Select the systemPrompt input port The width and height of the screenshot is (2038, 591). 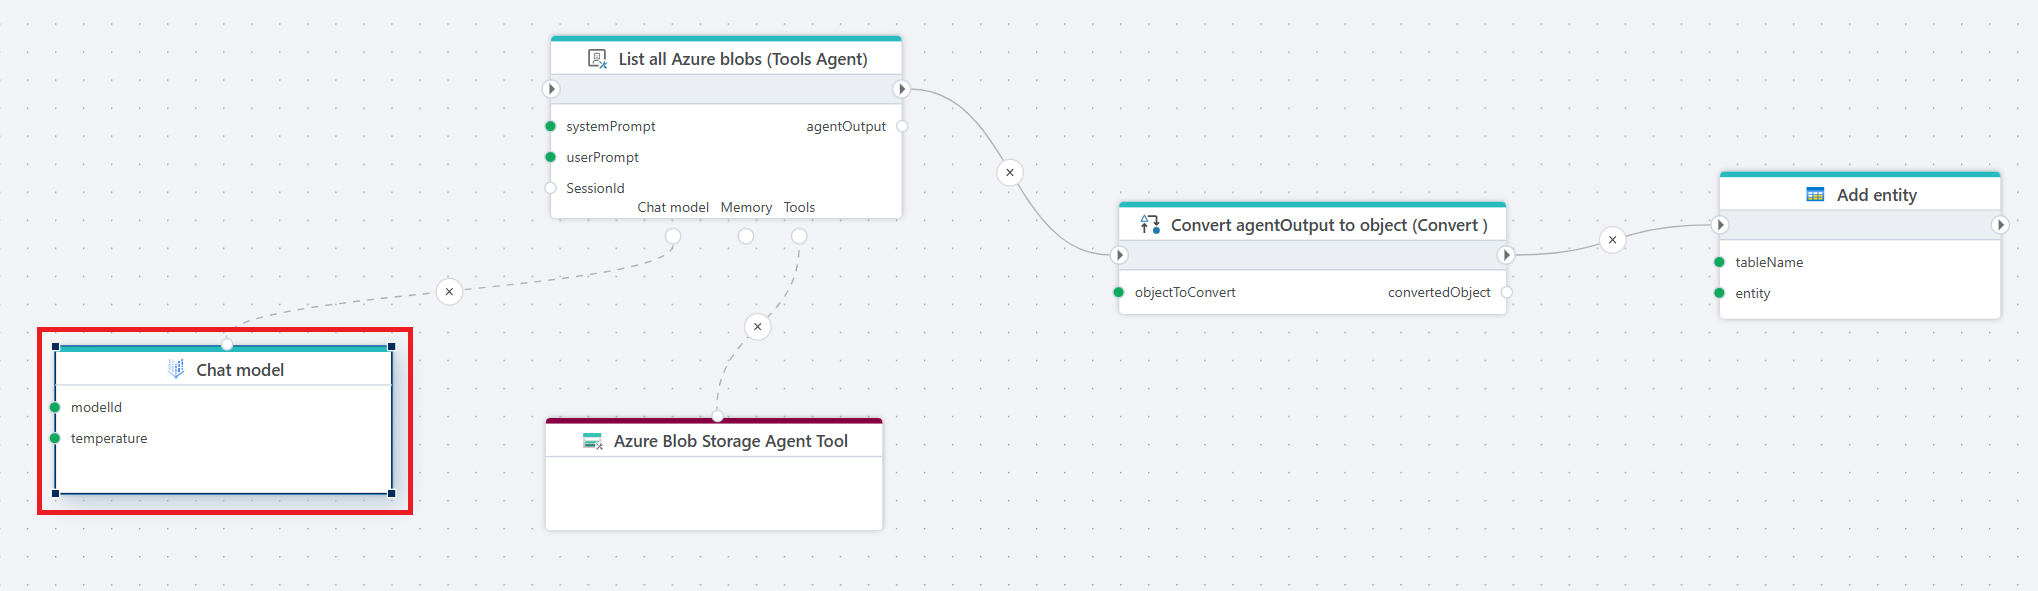click(550, 126)
